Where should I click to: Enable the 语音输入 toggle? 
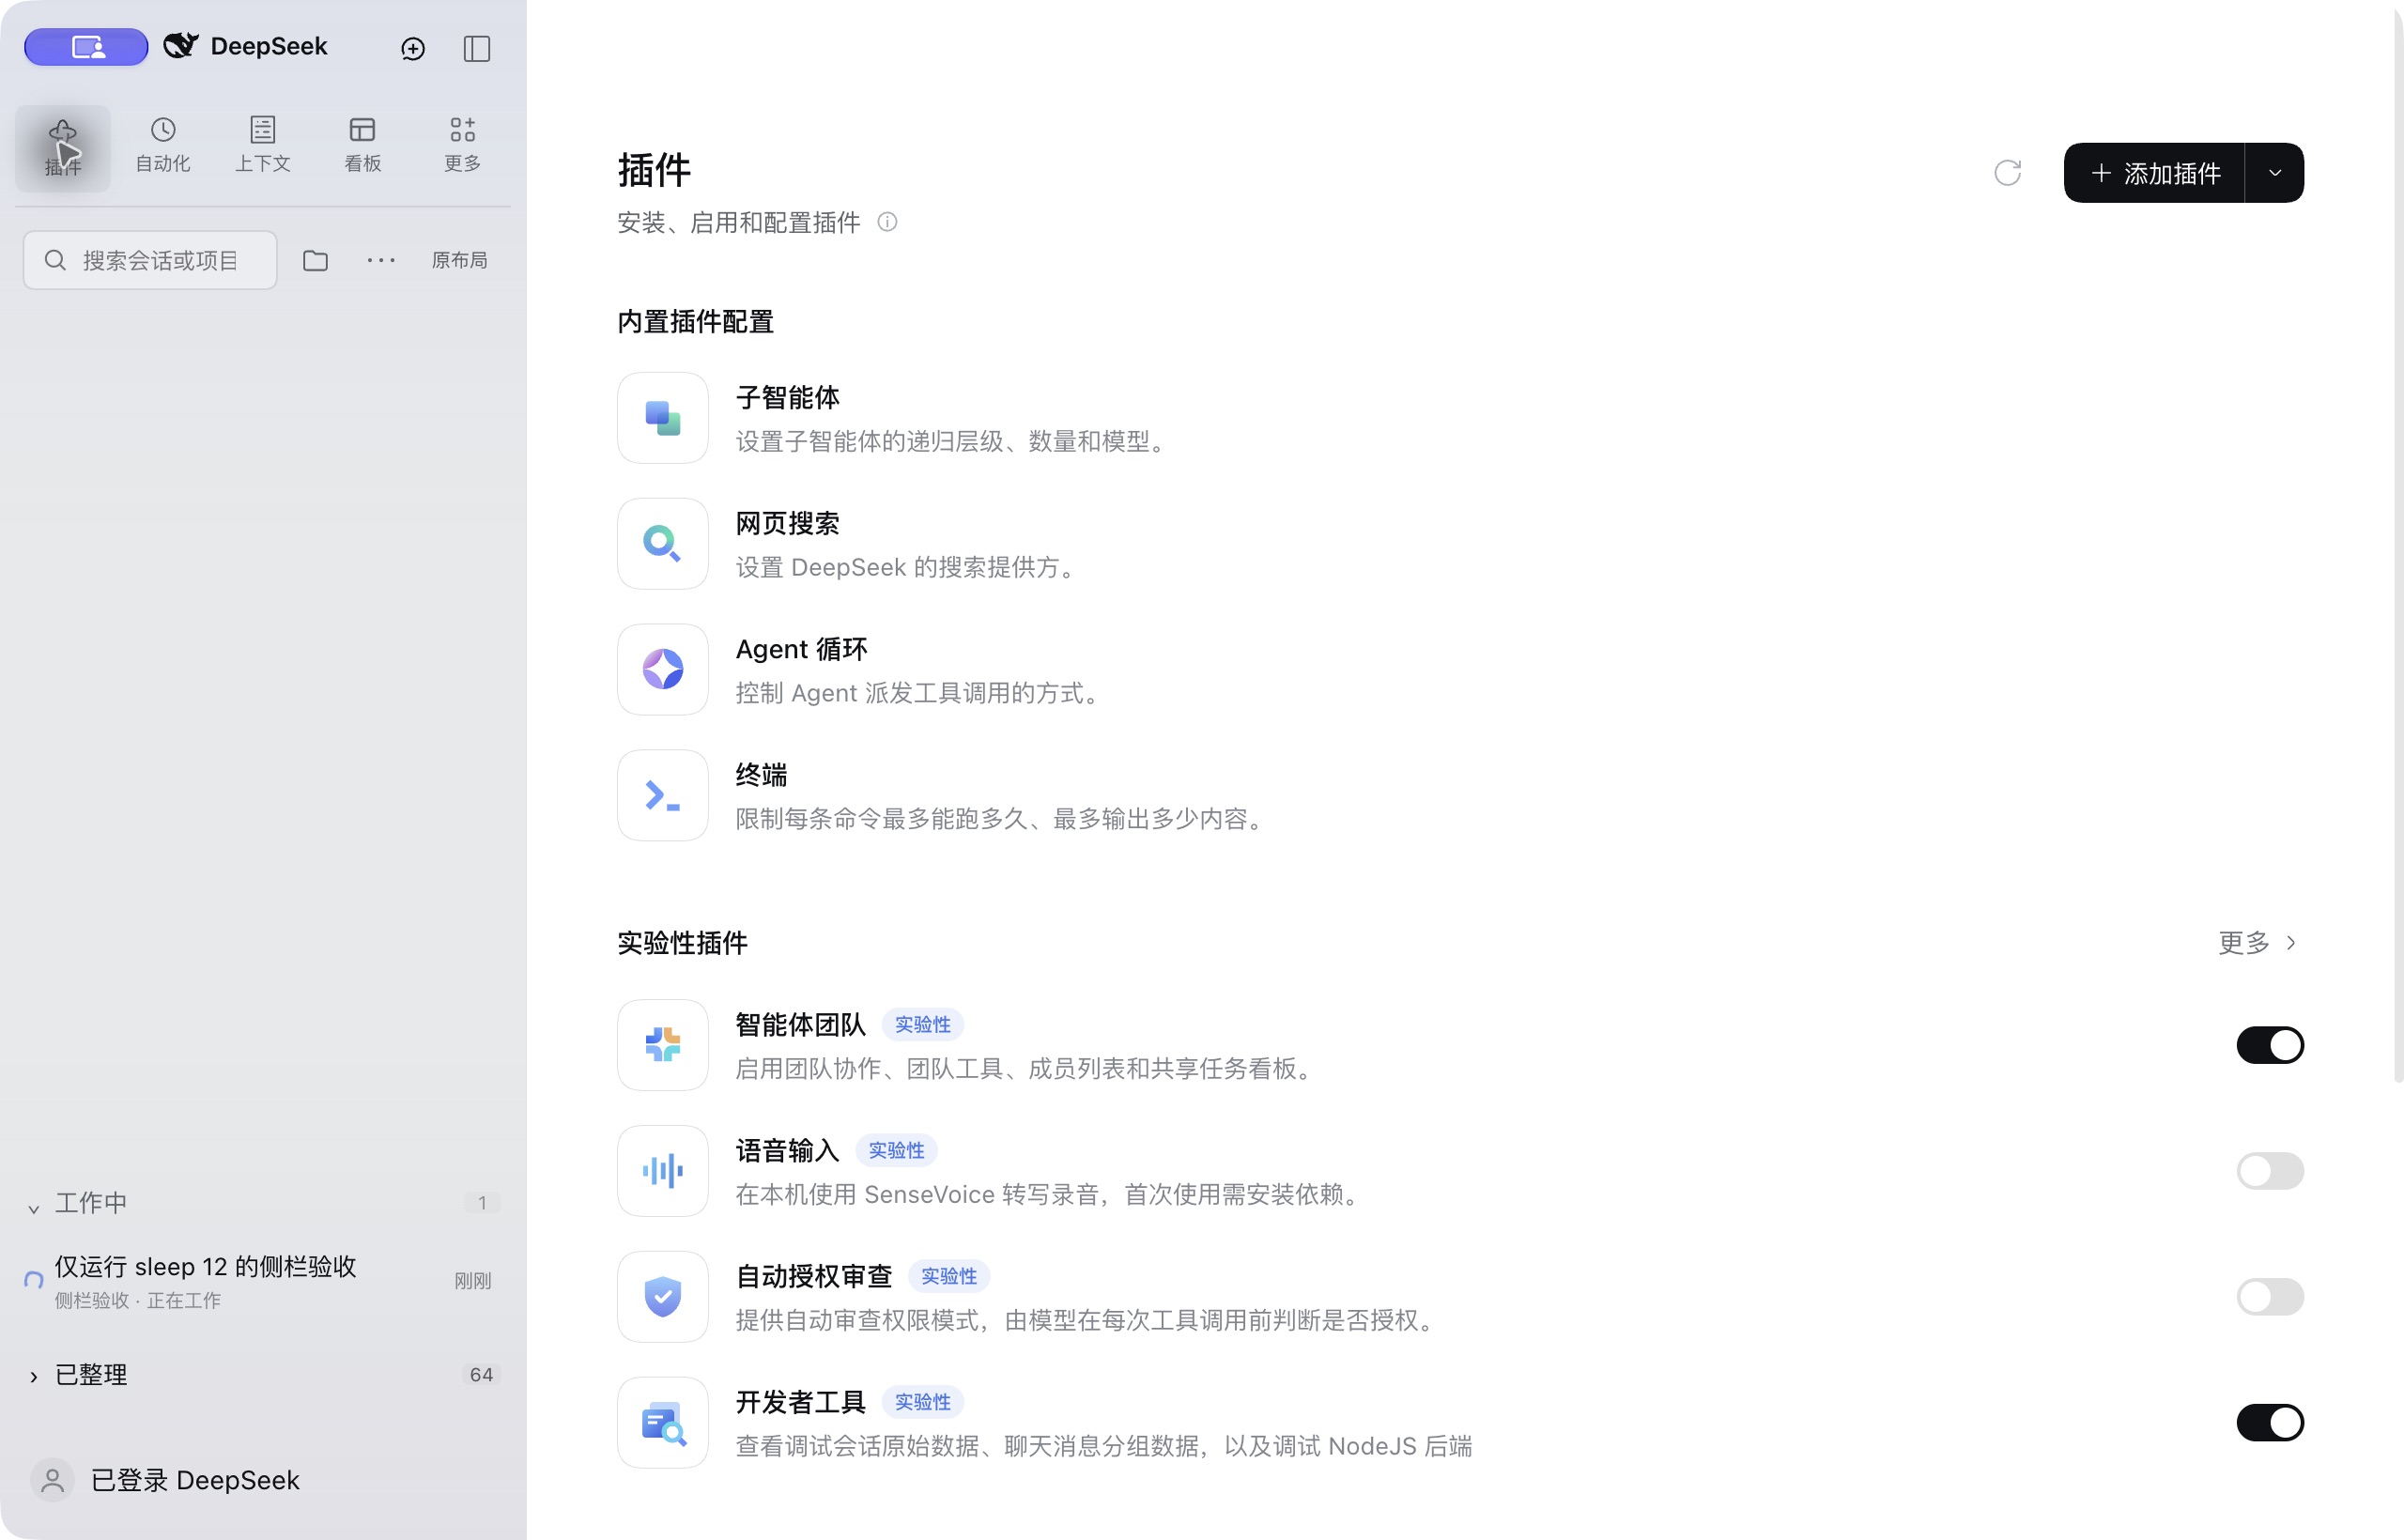coord(2270,1171)
